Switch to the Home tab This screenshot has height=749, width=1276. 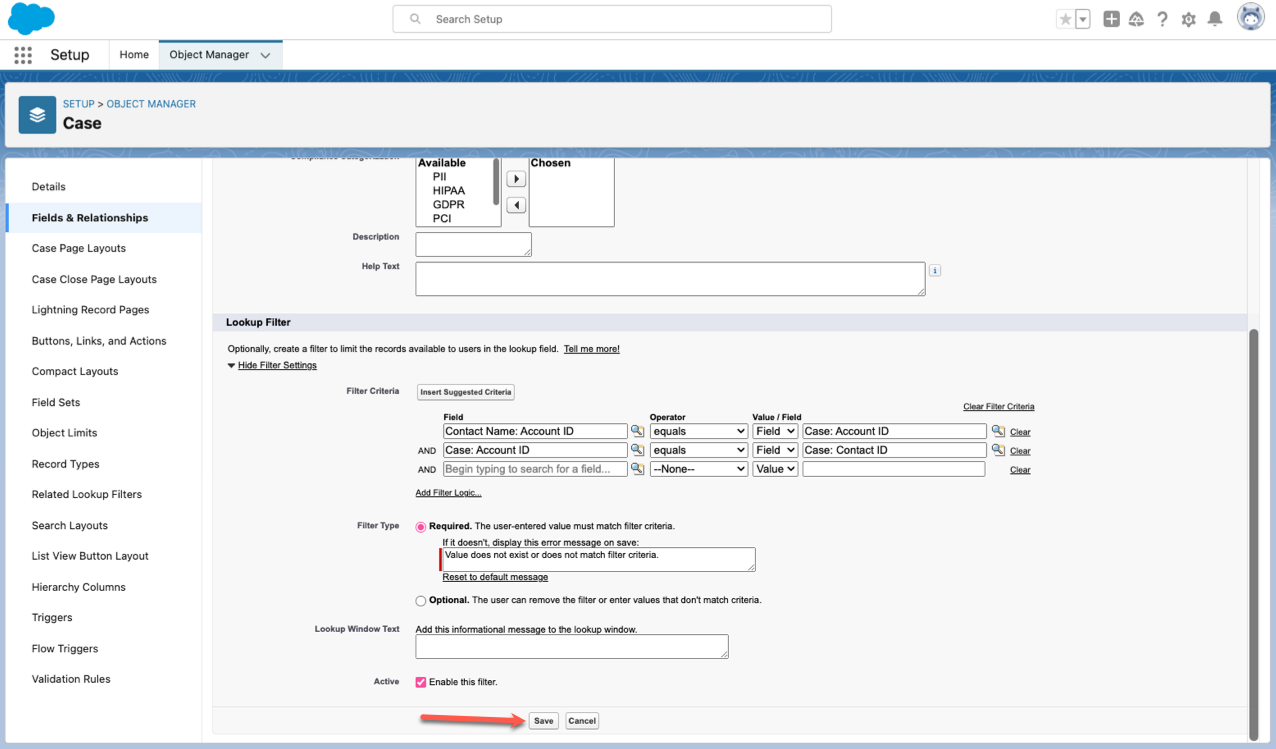pos(134,55)
